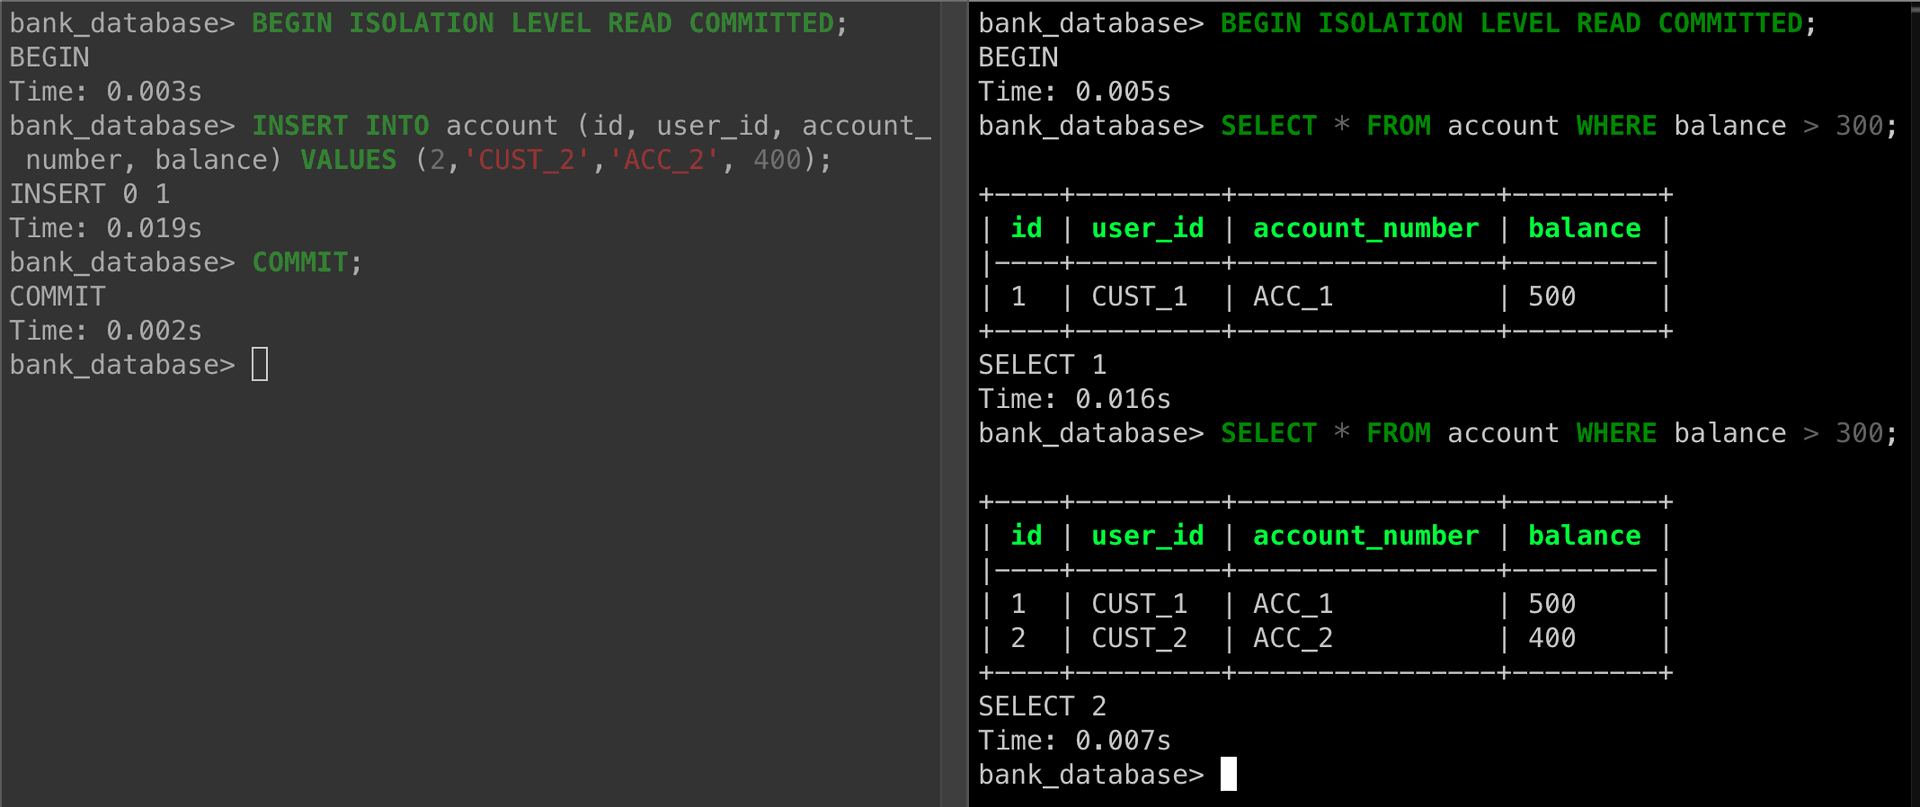This screenshot has width=1920, height=807.
Task: Click the ACC_2 cell in second result table
Action: click(x=1292, y=639)
